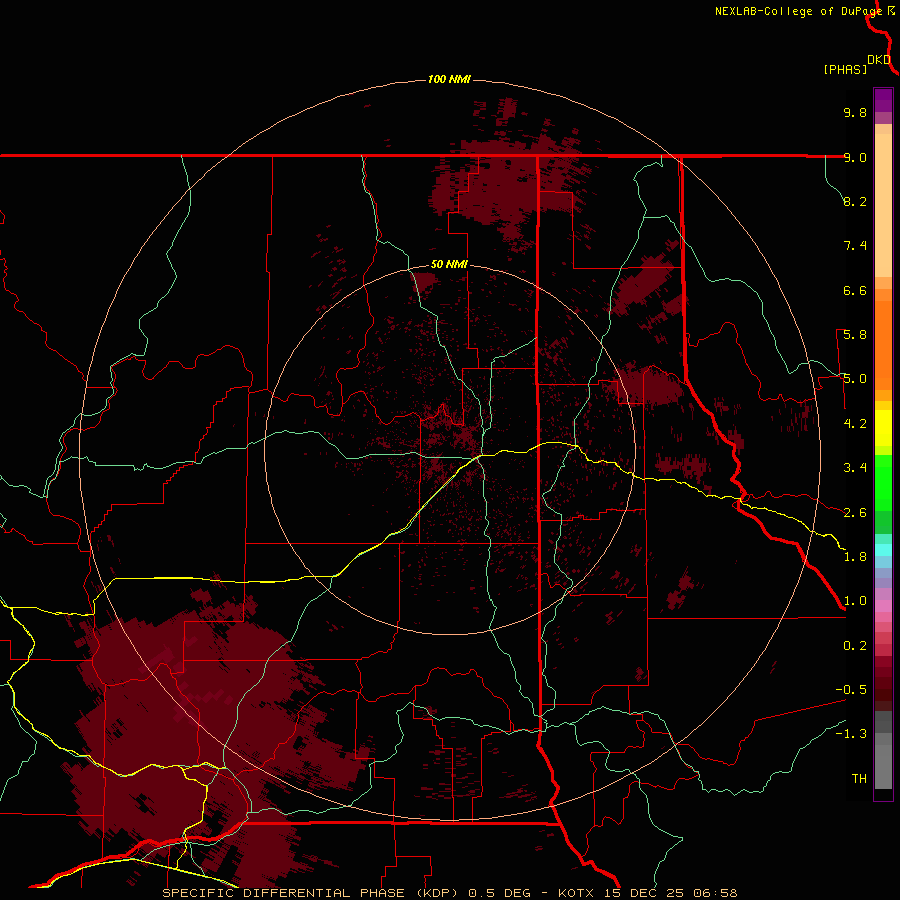This screenshot has height=900, width=900.
Task: Click the 100 NMI range ring label
Action: (449, 79)
